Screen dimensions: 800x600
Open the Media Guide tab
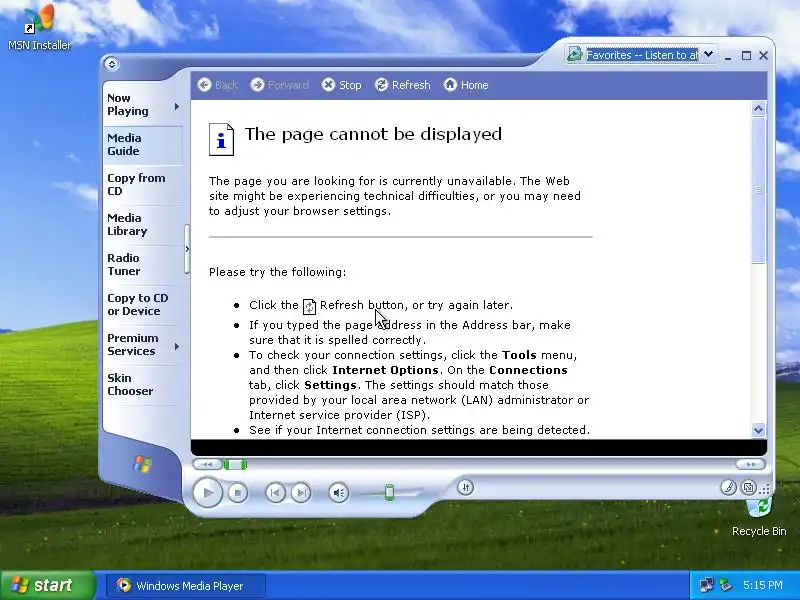[x=143, y=144]
